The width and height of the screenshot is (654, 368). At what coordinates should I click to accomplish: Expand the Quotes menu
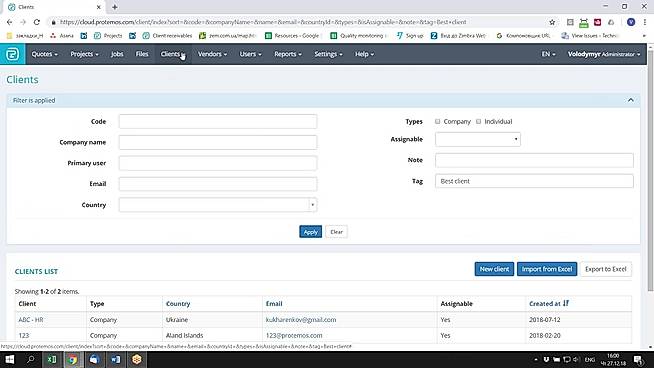(44, 54)
